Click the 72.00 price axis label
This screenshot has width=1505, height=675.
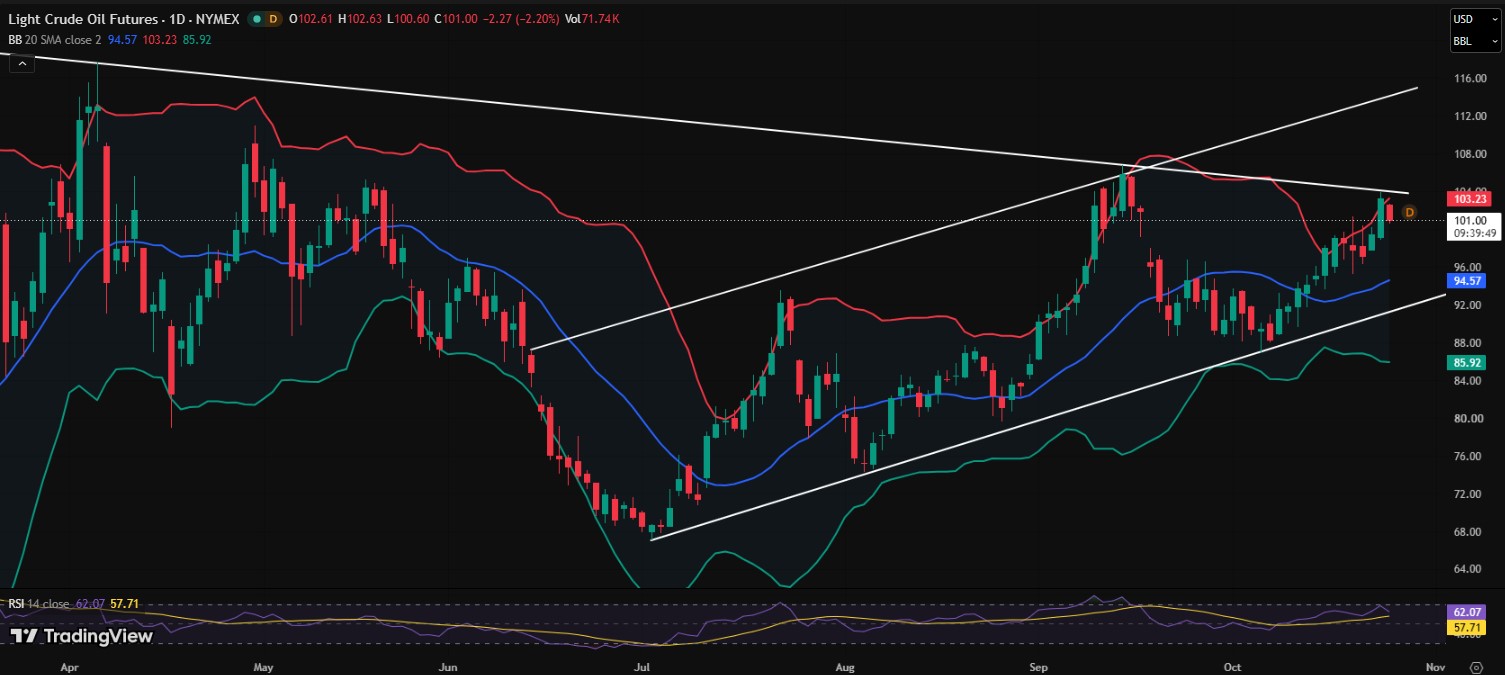(1469, 494)
